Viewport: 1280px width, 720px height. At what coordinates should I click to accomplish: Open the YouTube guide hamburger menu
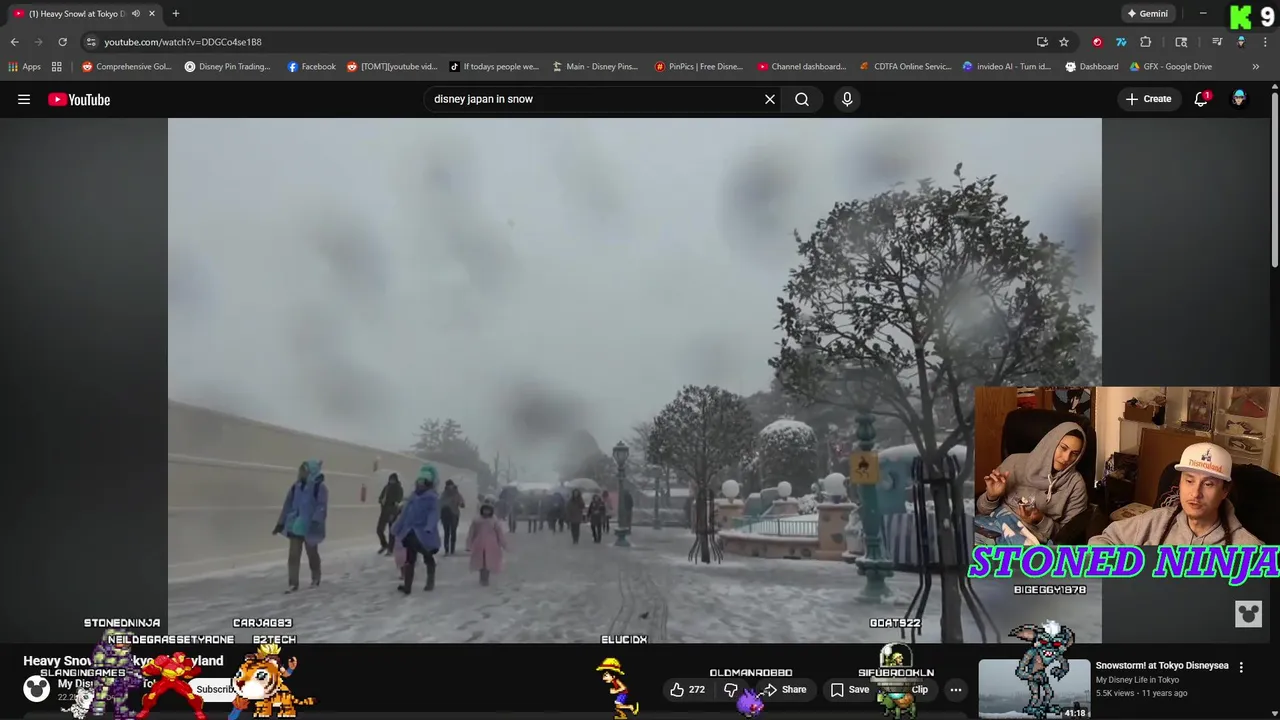24,99
